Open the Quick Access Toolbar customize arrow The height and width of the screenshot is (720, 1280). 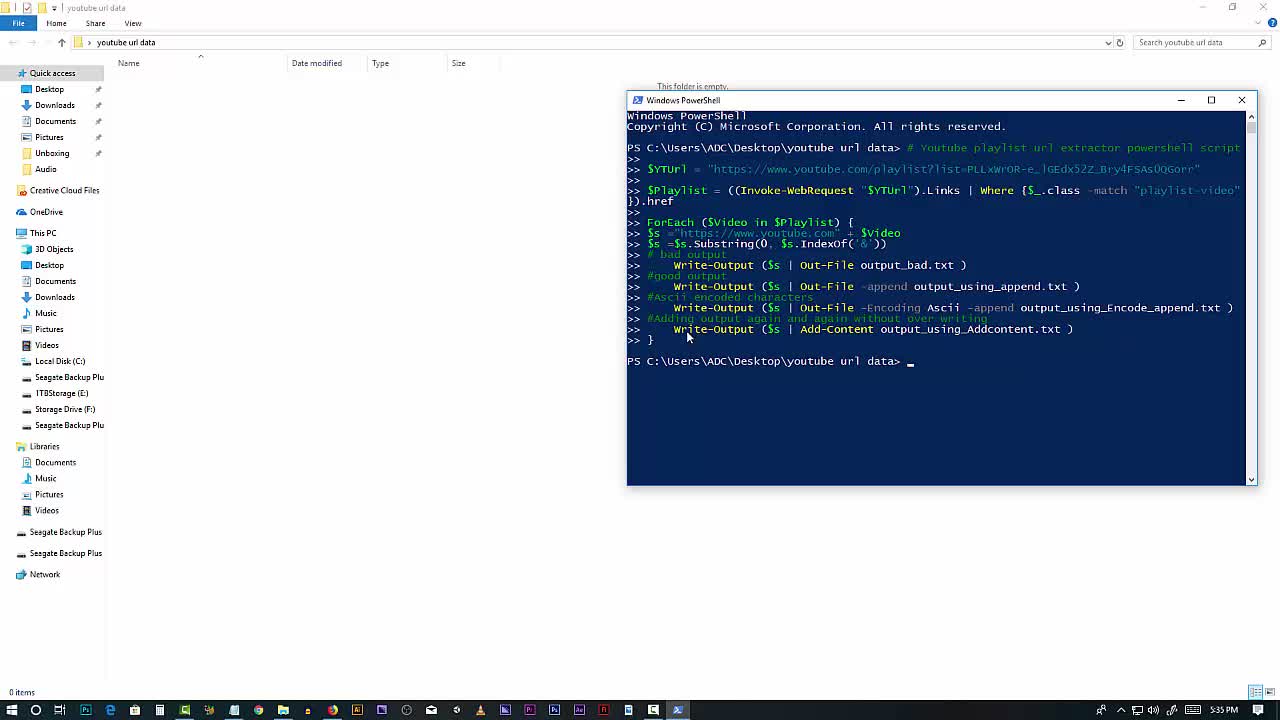54,8
